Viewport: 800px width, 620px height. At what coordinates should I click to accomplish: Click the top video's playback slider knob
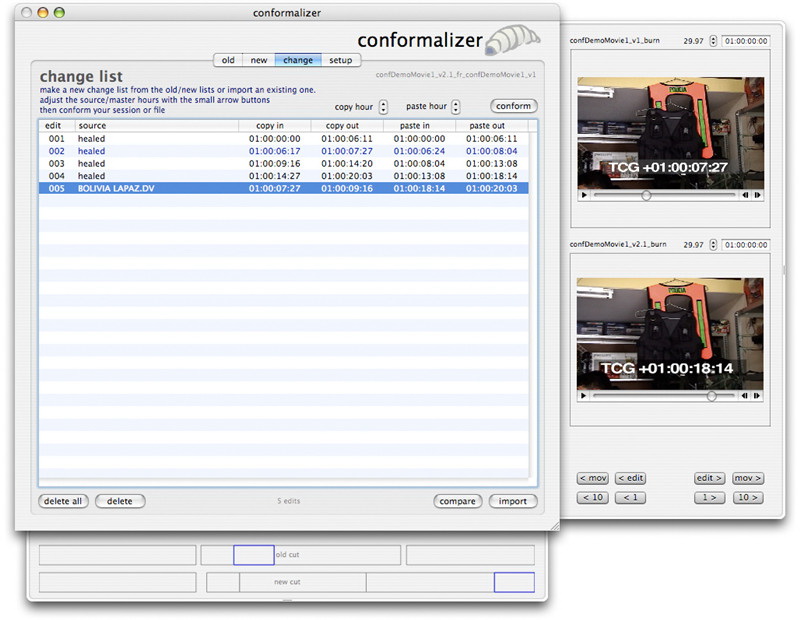646,195
